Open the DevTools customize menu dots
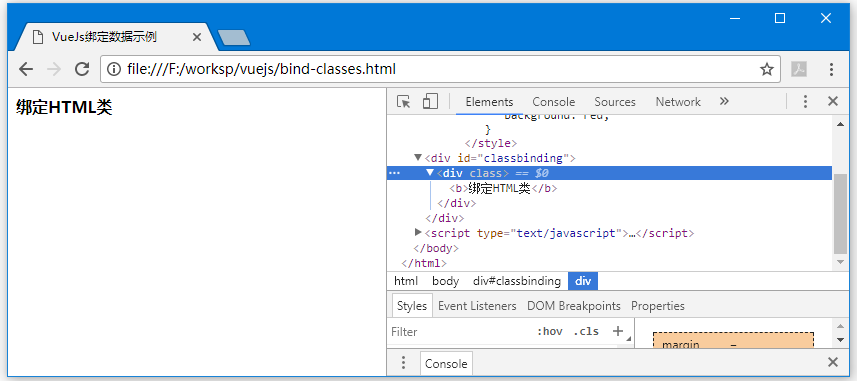The height and width of the screenshot is (381, 857). click(805, 102)
